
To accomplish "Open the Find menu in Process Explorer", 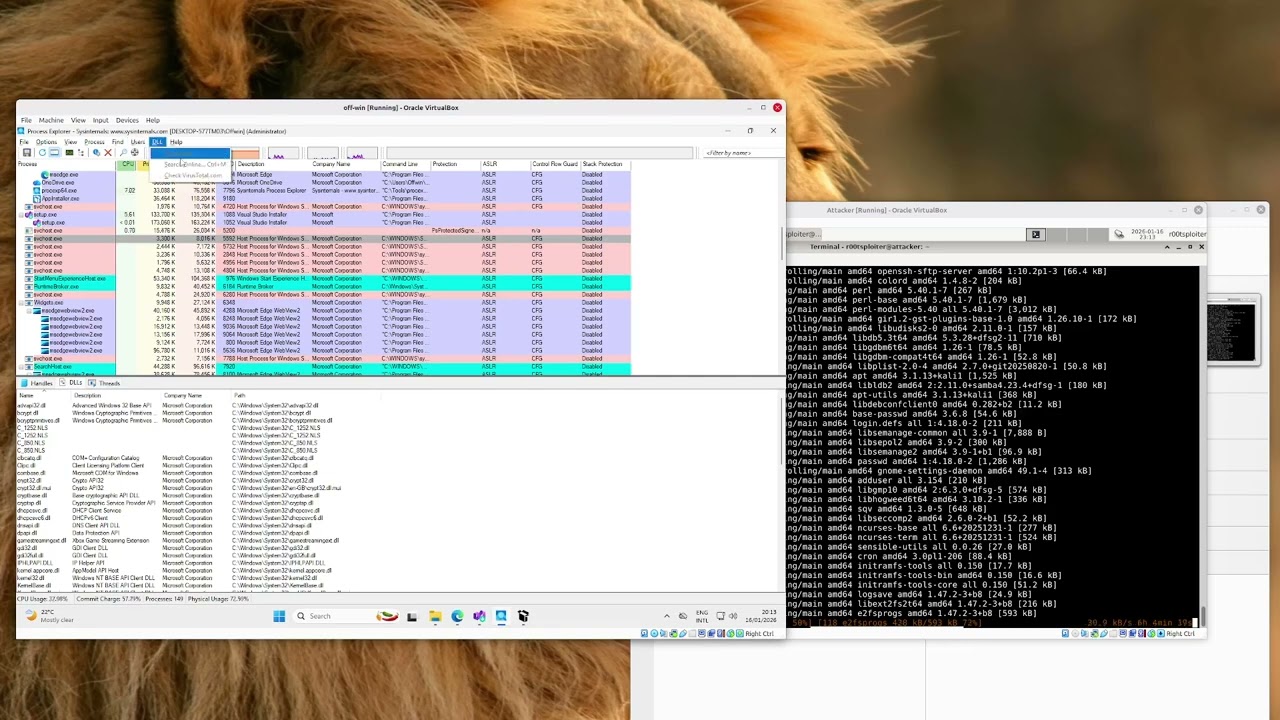I will click(x=117, y=142).
